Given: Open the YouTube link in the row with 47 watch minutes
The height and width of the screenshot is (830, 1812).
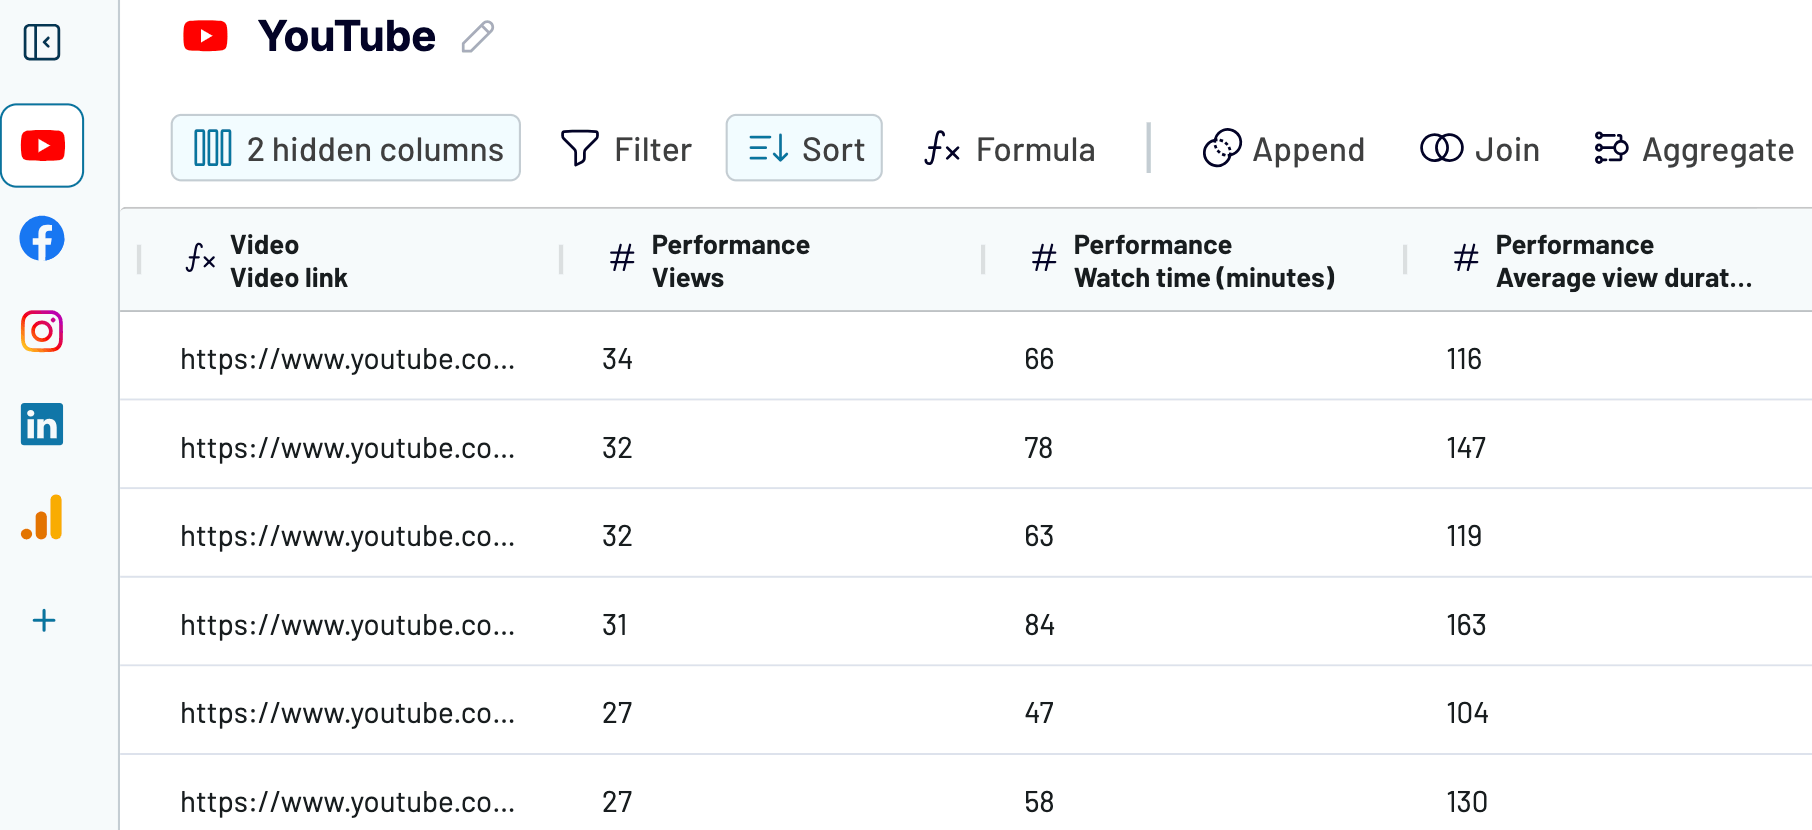Looking at the screenshot, I should click(348, 713).
